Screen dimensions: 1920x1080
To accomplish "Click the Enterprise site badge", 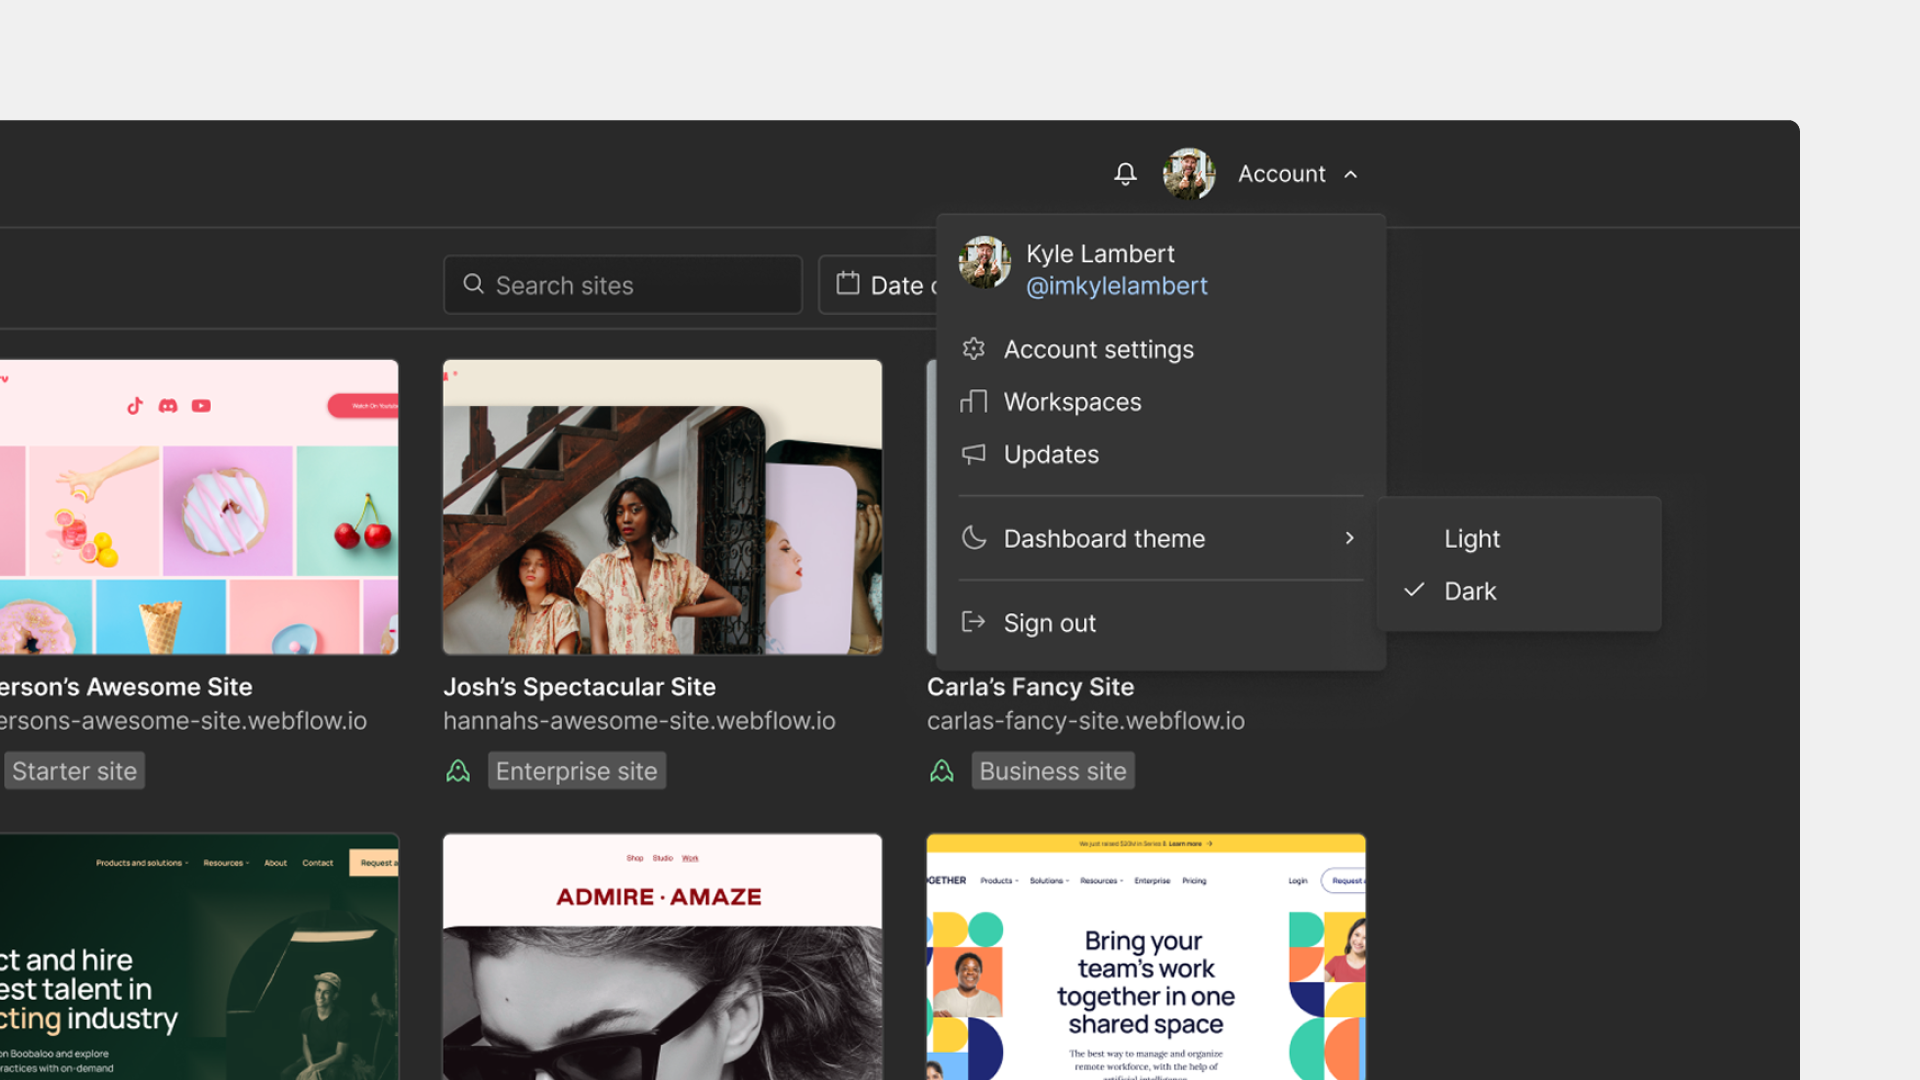I will click(576, 770).
